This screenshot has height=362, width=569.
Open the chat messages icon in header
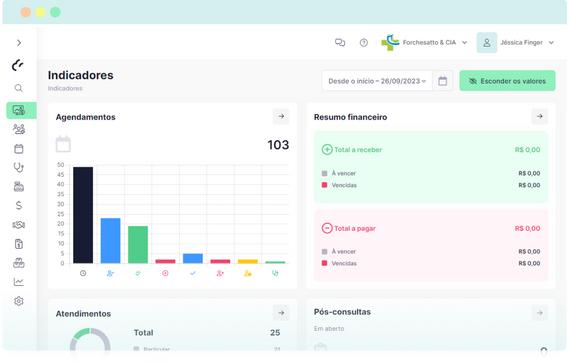tap(340, 43)
